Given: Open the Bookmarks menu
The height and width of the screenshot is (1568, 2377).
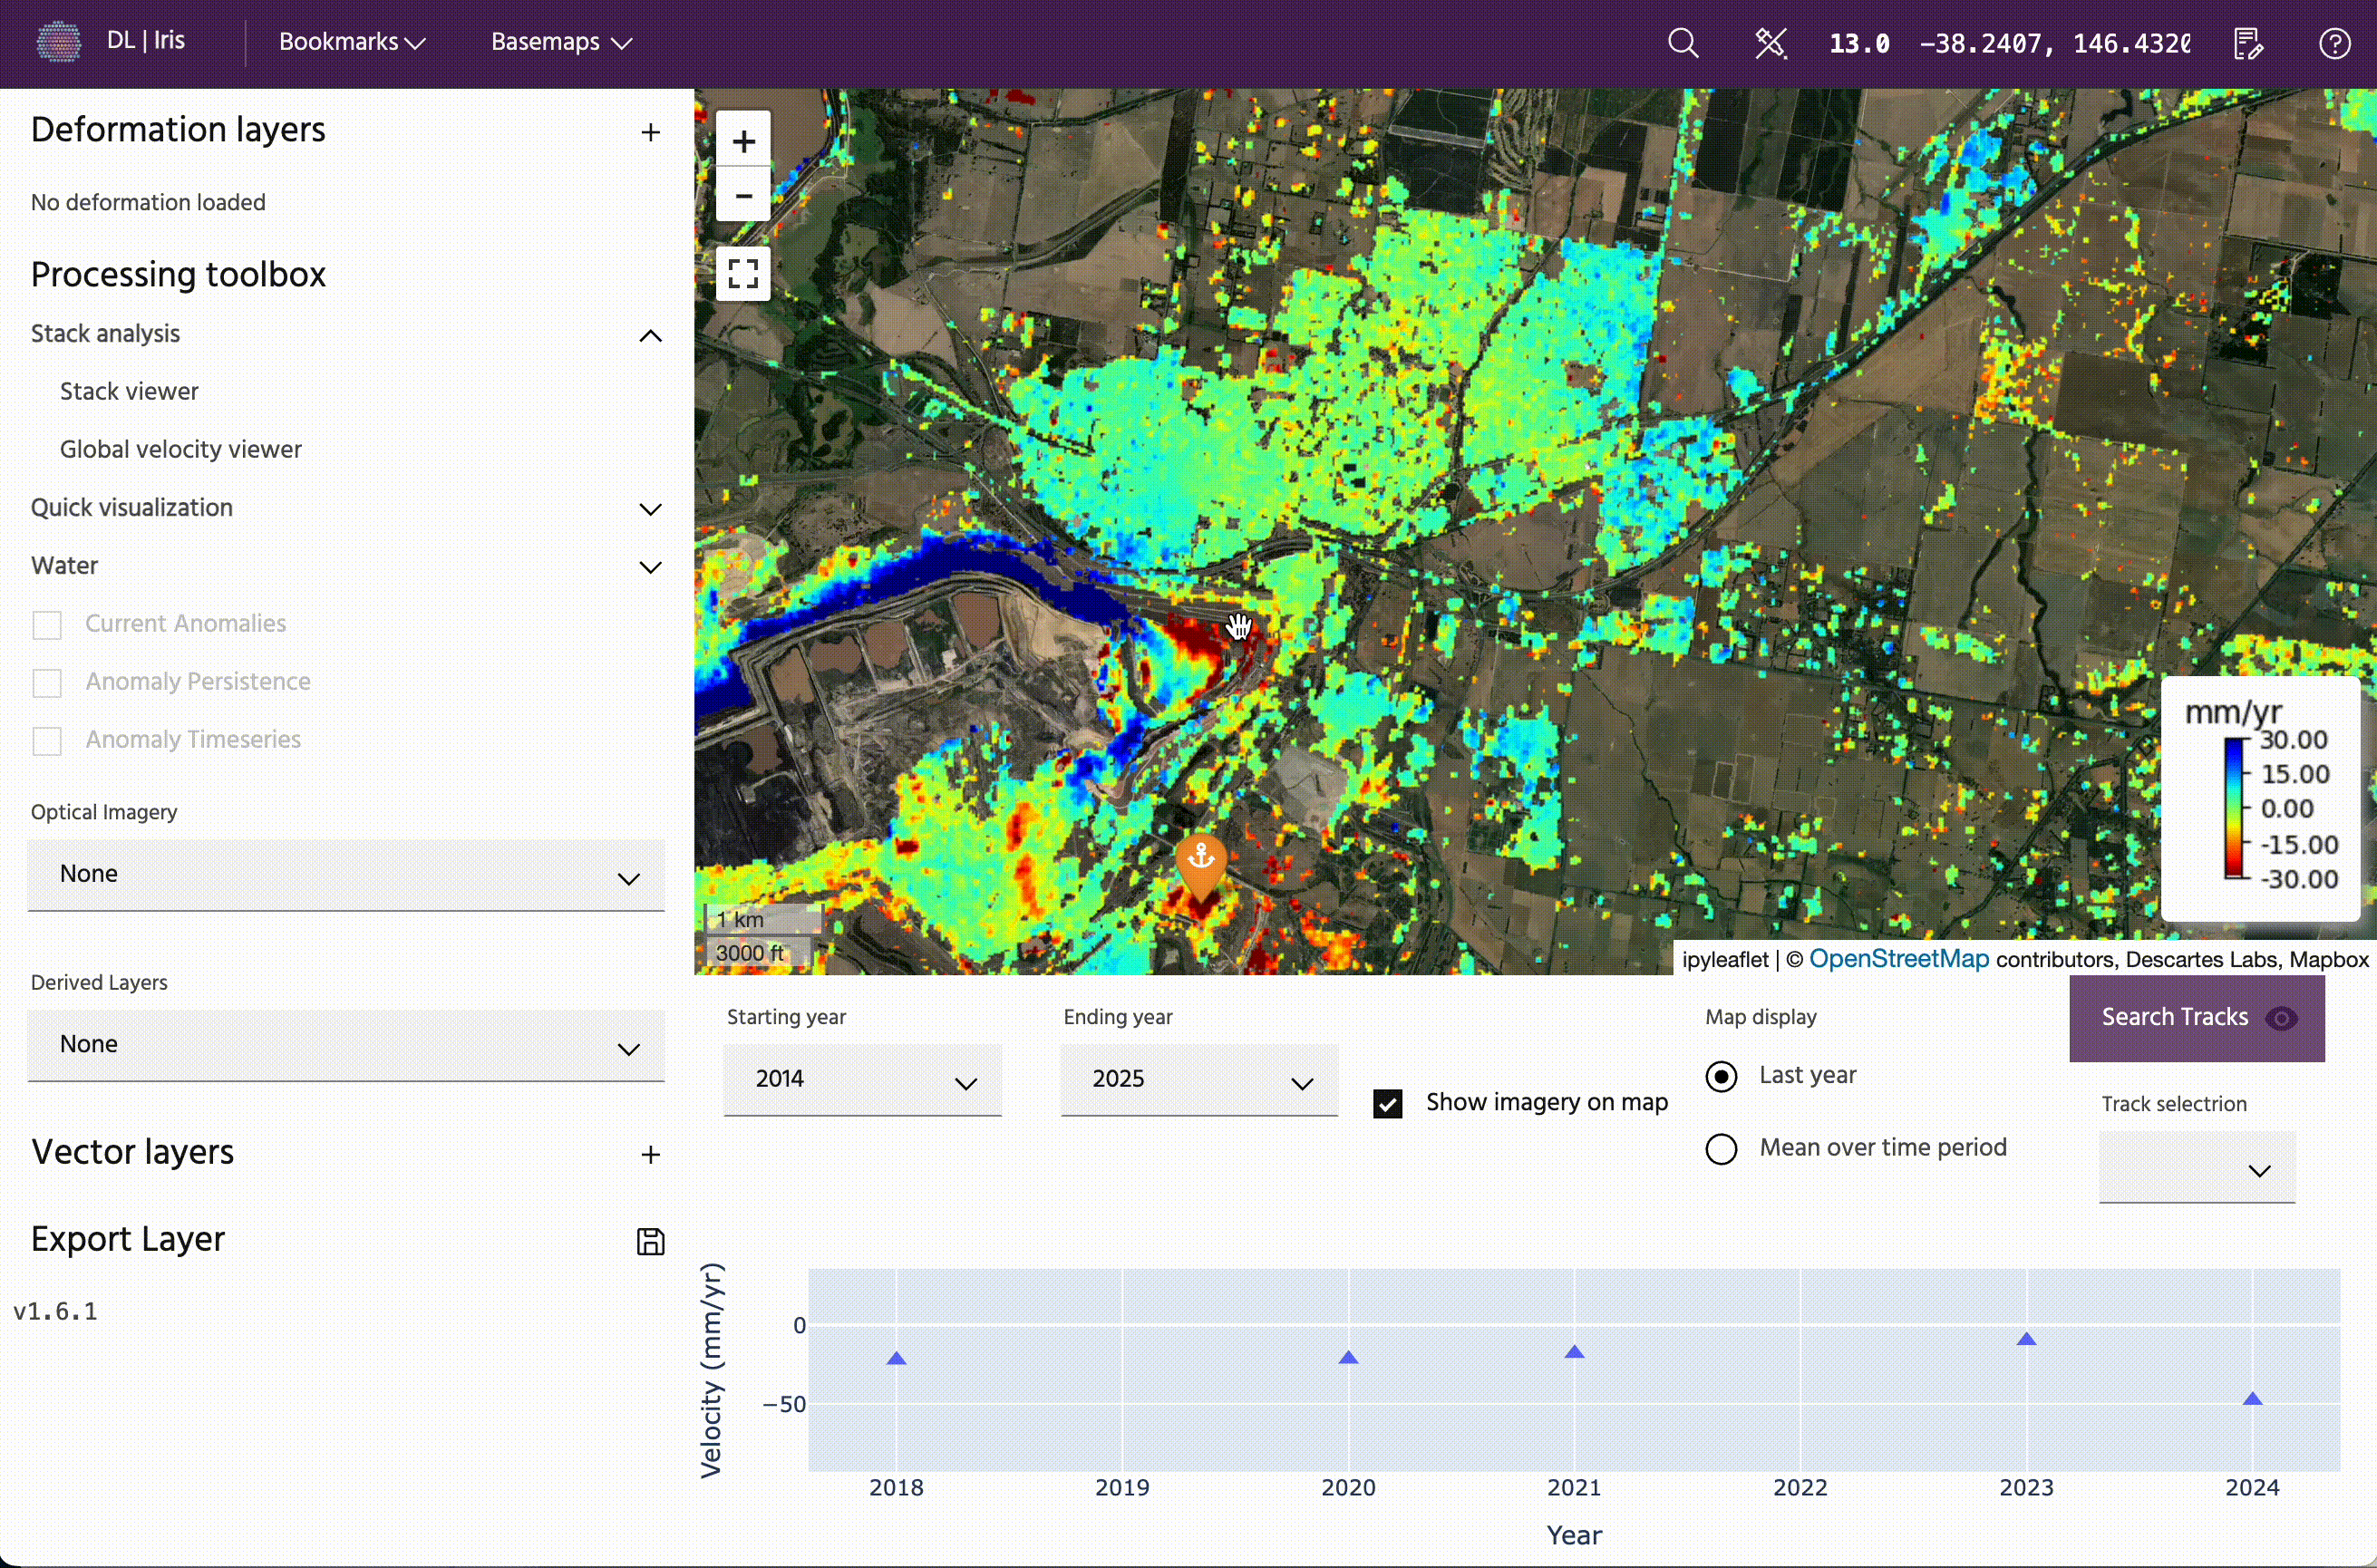Looking at the screenshot, I should point(352,42).
